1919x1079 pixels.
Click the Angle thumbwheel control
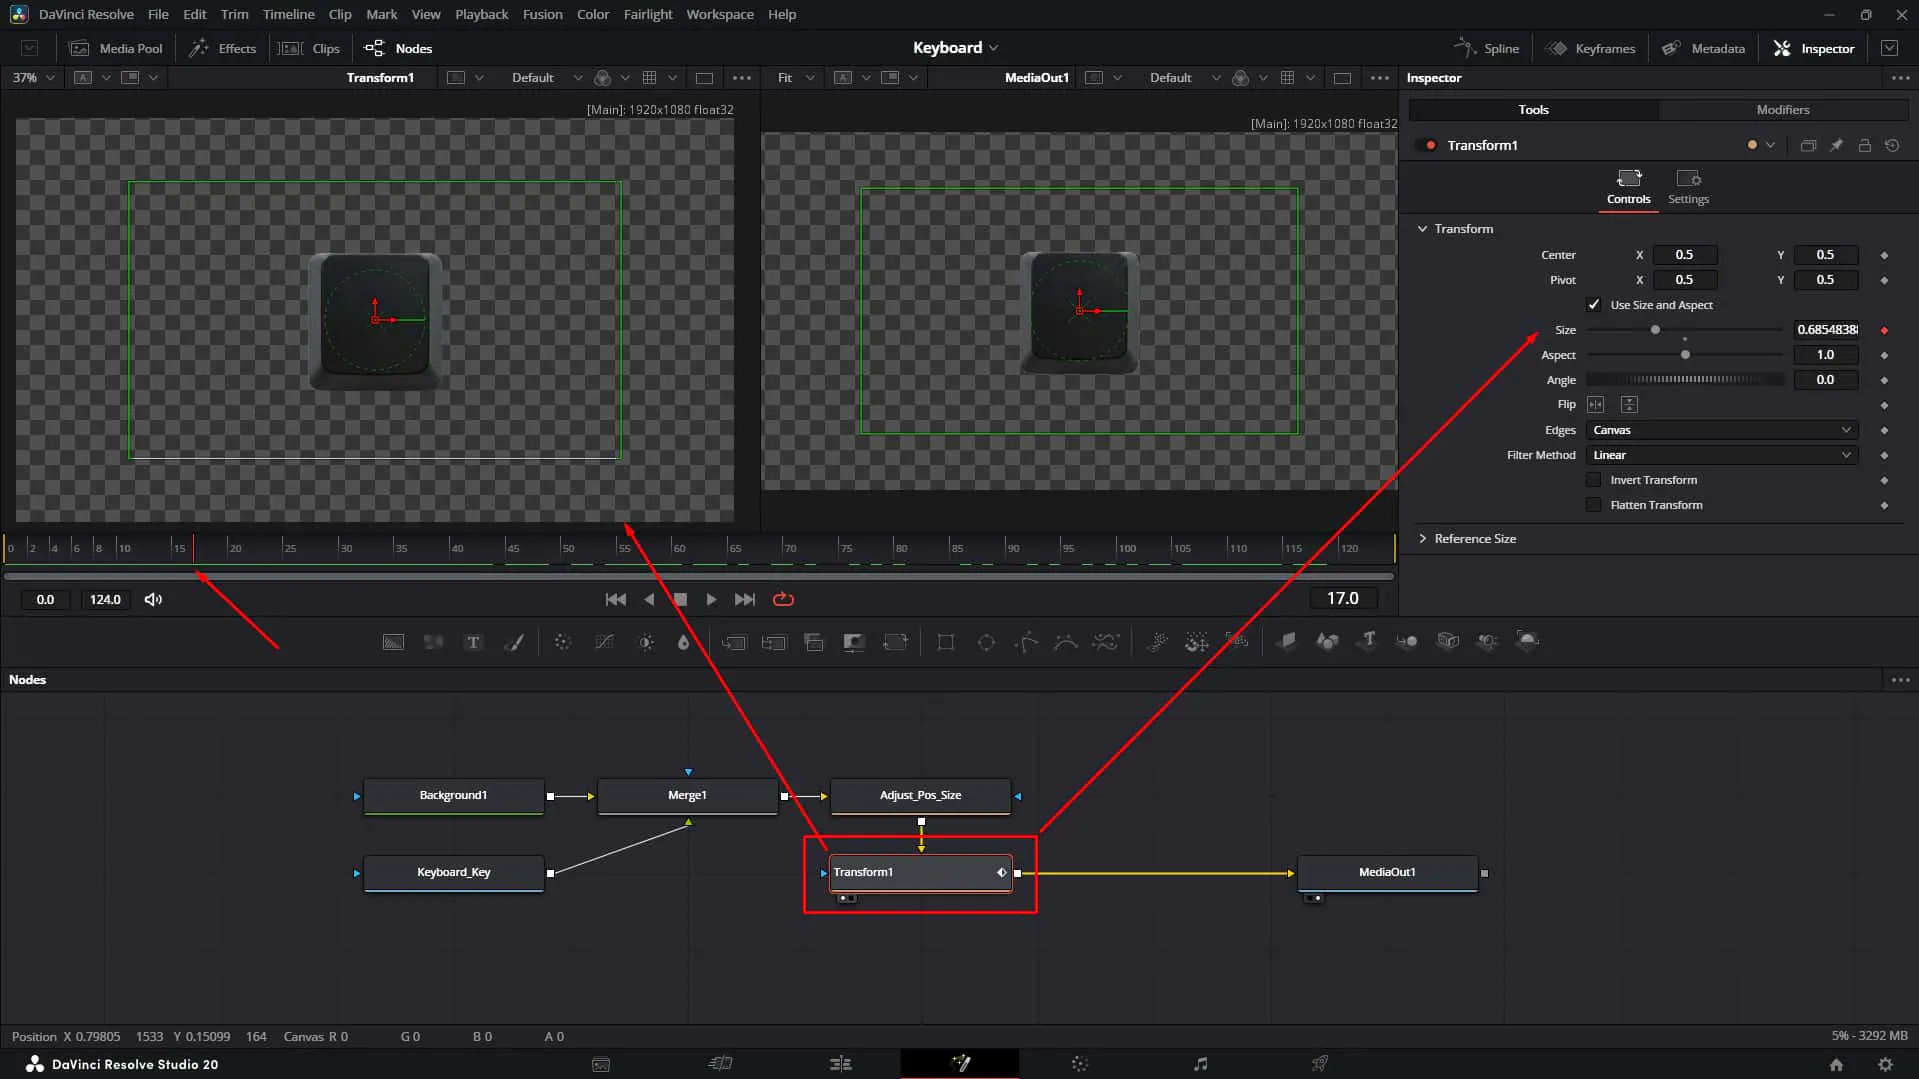click(x=1684, y=380)
